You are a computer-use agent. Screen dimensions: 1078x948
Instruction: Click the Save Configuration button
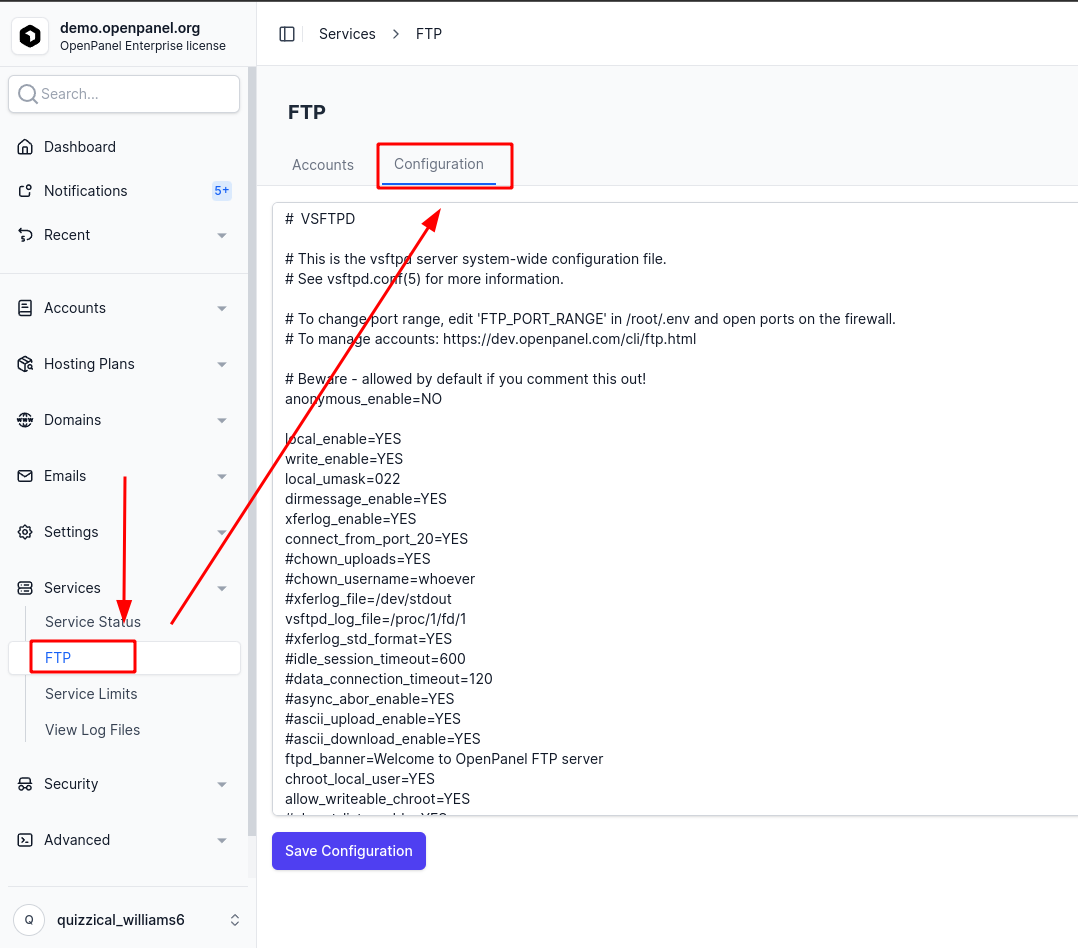pyautogui.click(x=349, y=851)
